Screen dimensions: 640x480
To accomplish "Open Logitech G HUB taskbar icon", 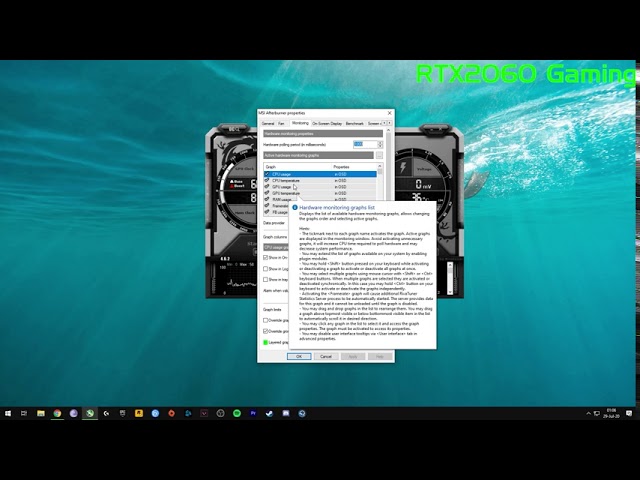I will (x=106, y=413).
